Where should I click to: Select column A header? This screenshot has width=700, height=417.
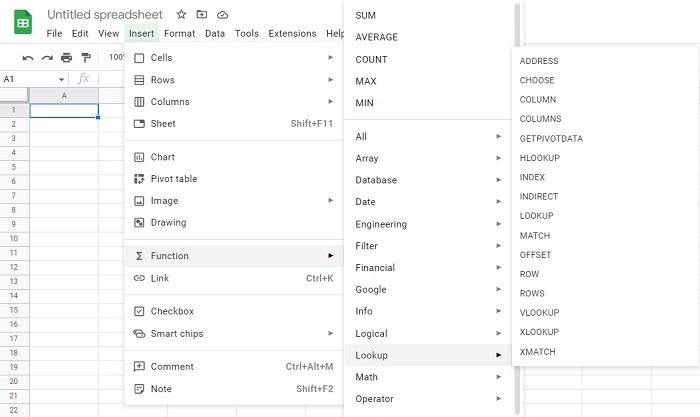tap(64, 96)
